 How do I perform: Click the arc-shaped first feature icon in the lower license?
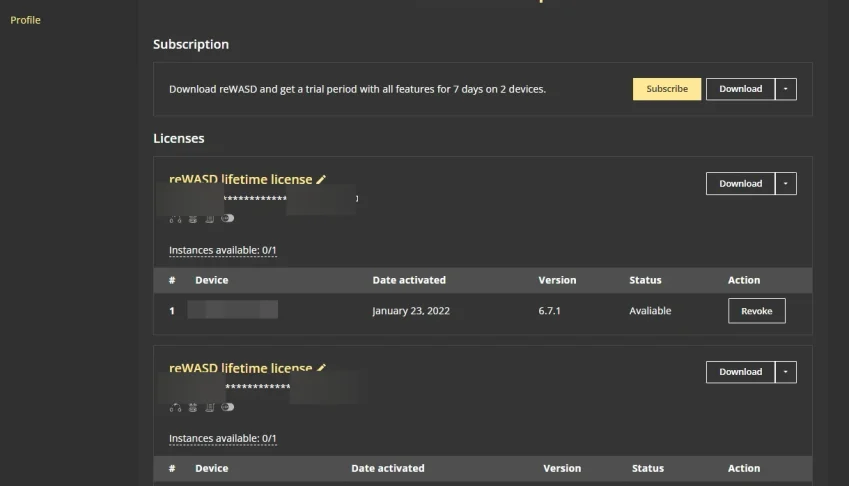click(175, 408)
